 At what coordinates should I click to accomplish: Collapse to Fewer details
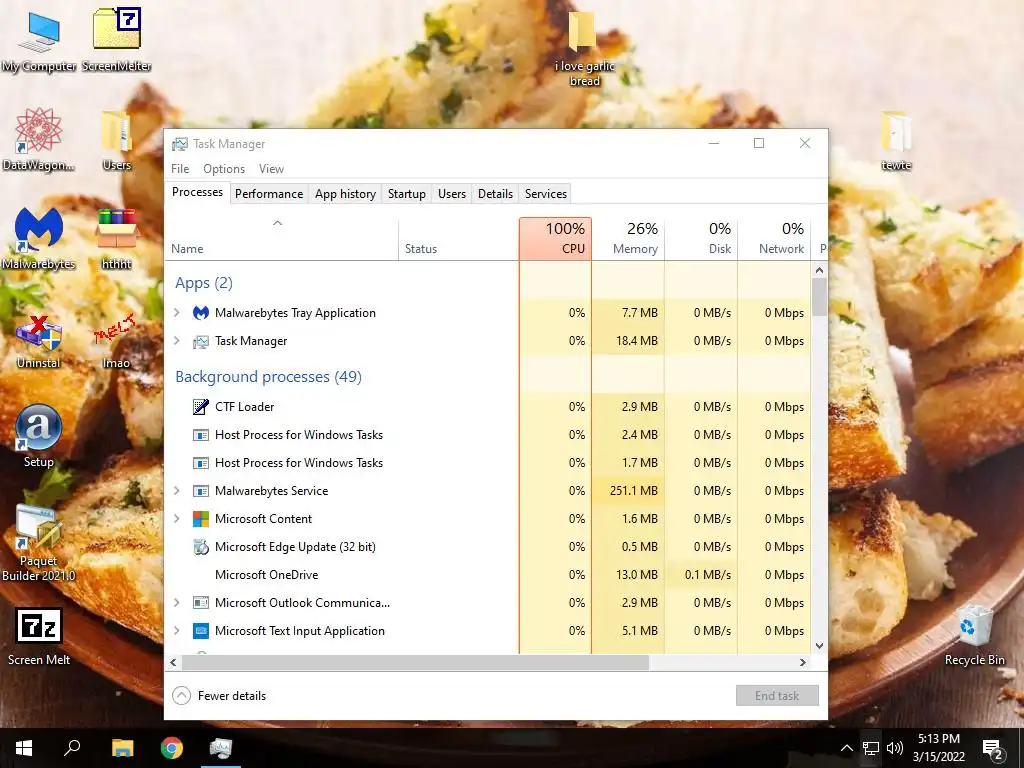click(x=219, y=696)
